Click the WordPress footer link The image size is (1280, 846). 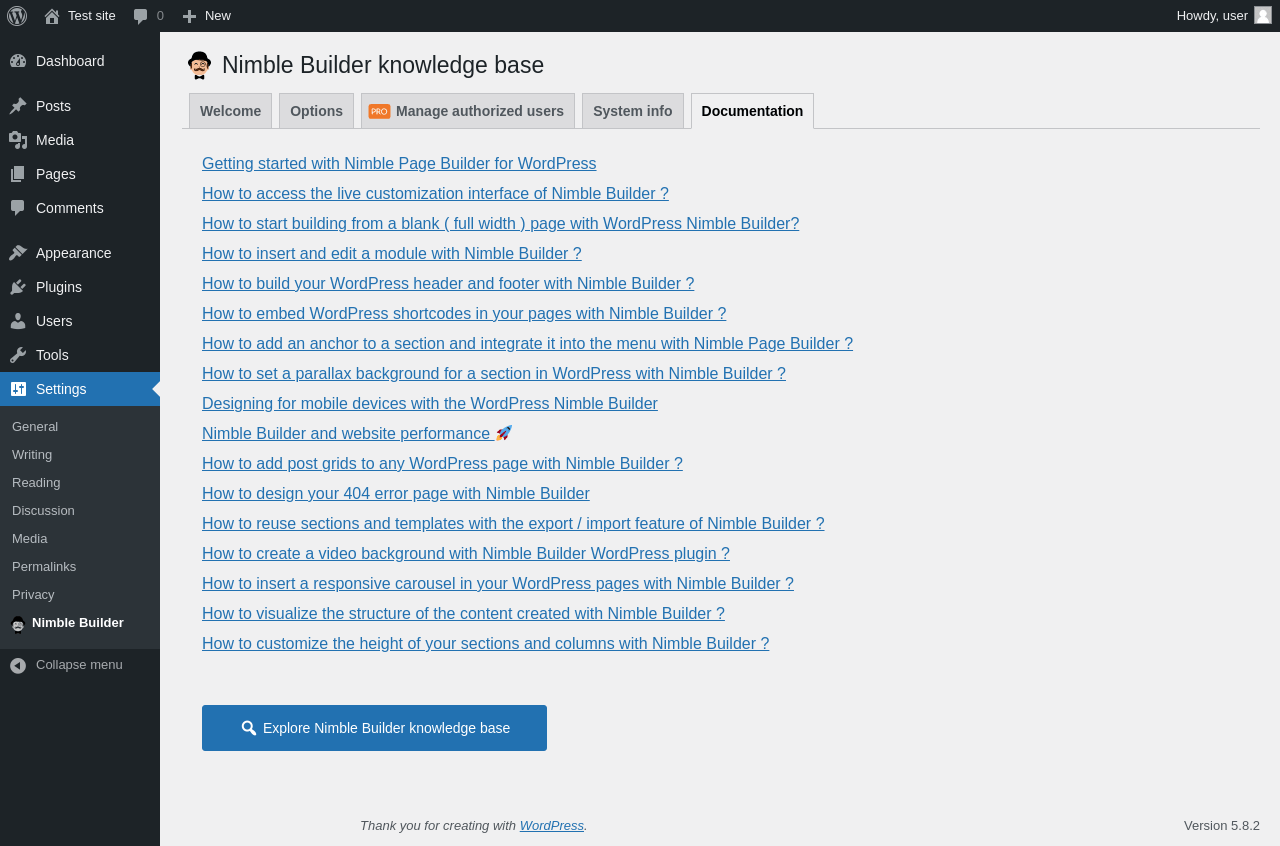551,825
